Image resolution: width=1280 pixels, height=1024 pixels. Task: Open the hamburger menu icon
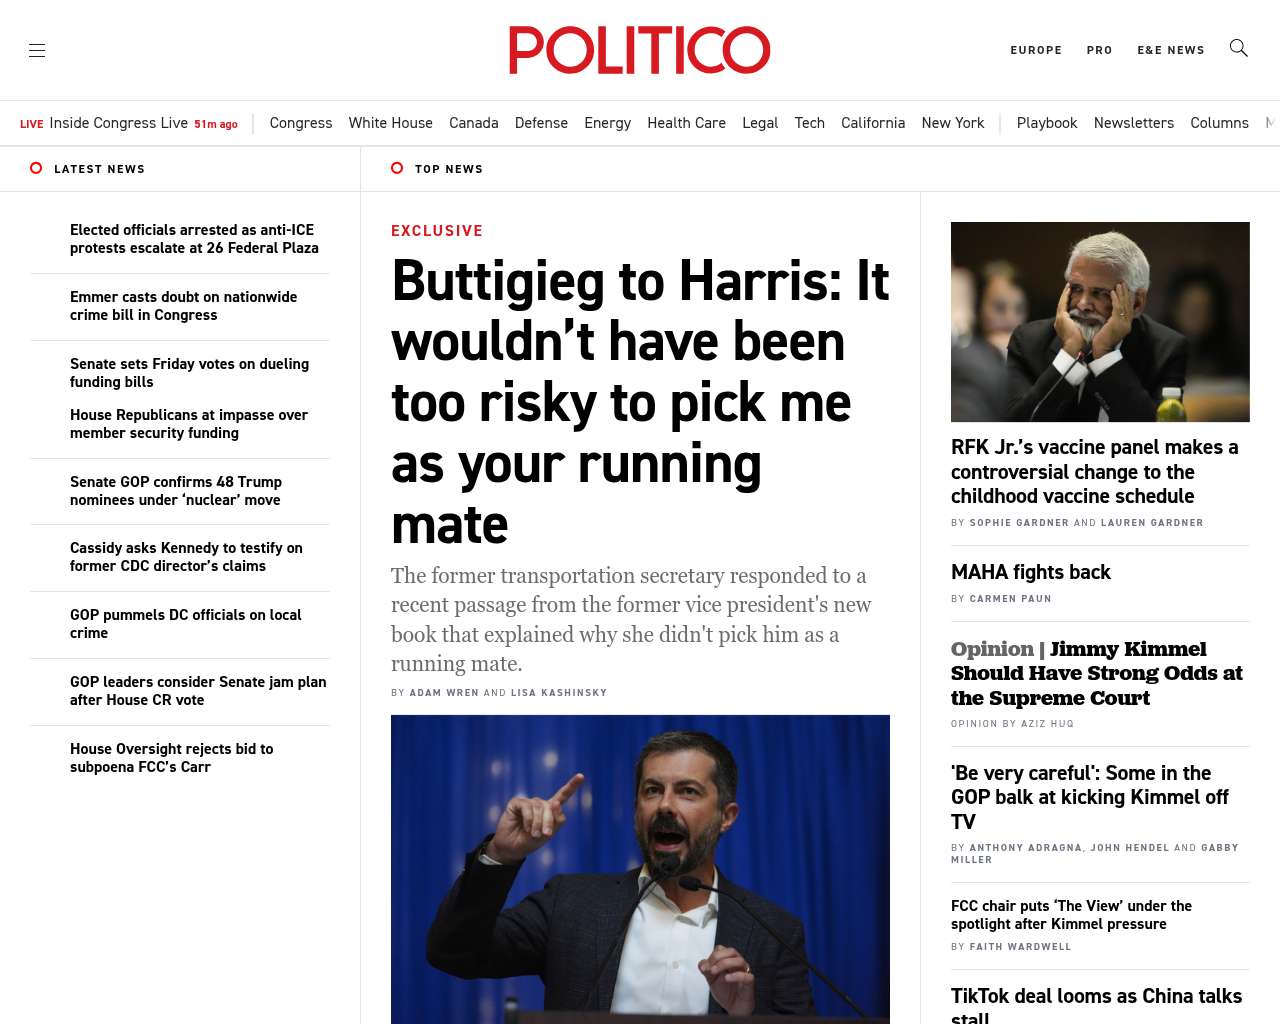pos(37,50)
